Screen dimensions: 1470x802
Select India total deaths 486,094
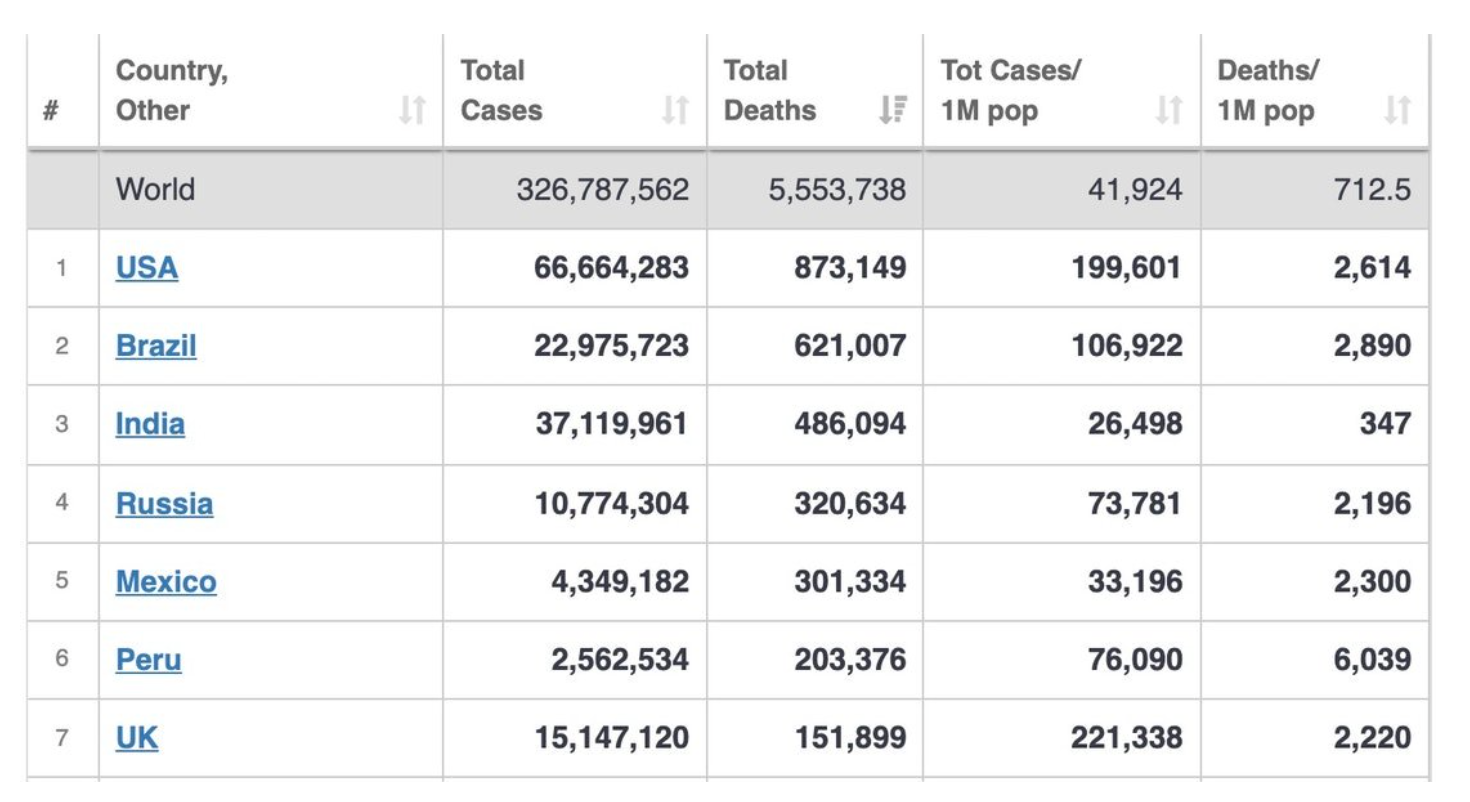[x=851, y=423]
